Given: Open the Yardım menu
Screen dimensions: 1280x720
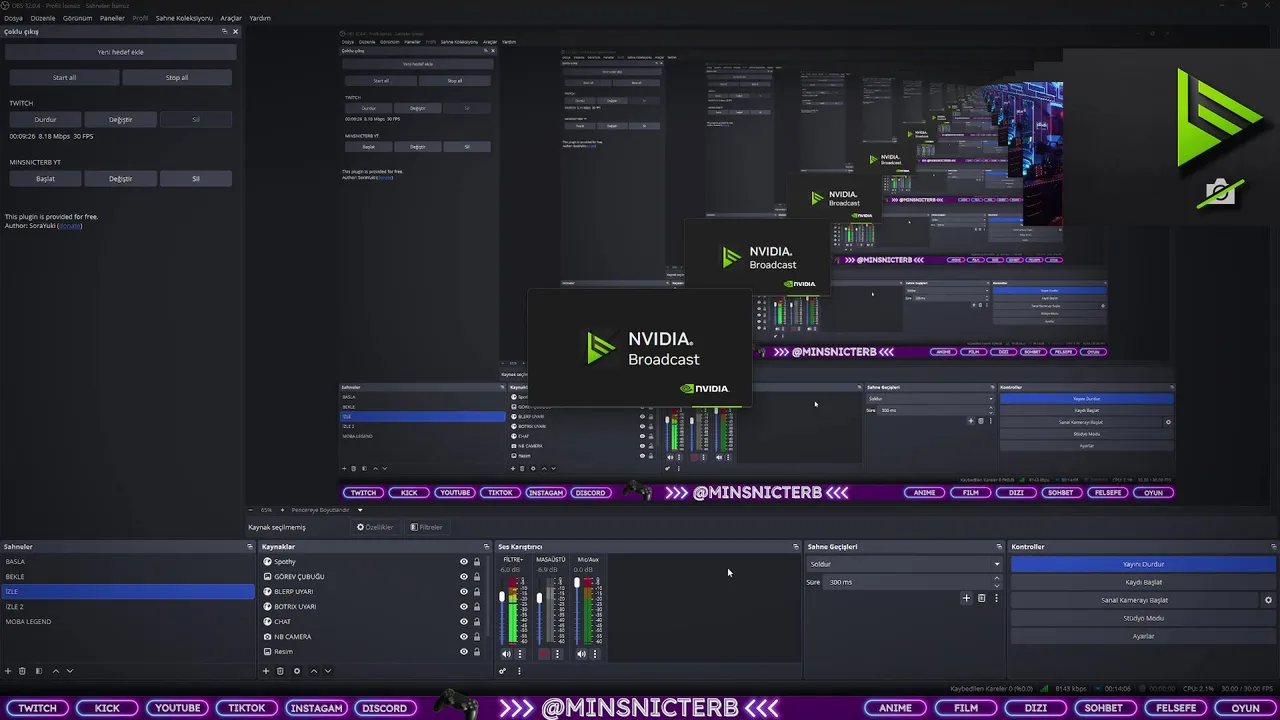Looking at the screenshot, I should pyautogui.click(x=260, y=18).
